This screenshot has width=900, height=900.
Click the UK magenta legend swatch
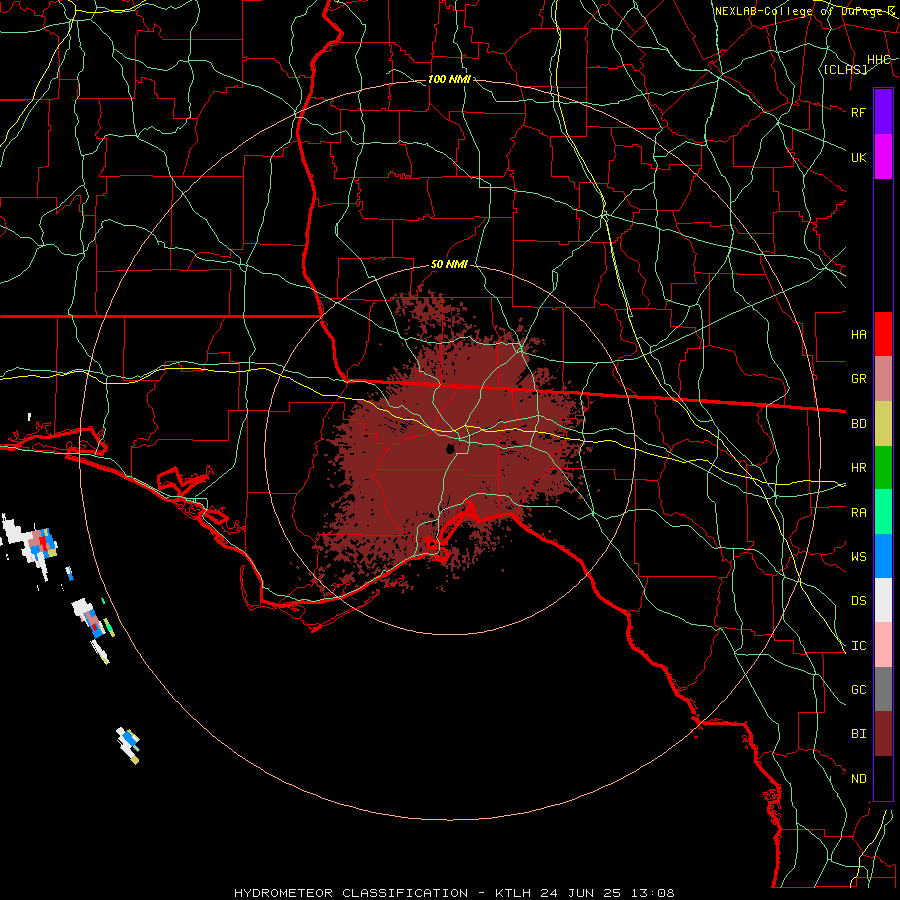click(x=883, y=157)
